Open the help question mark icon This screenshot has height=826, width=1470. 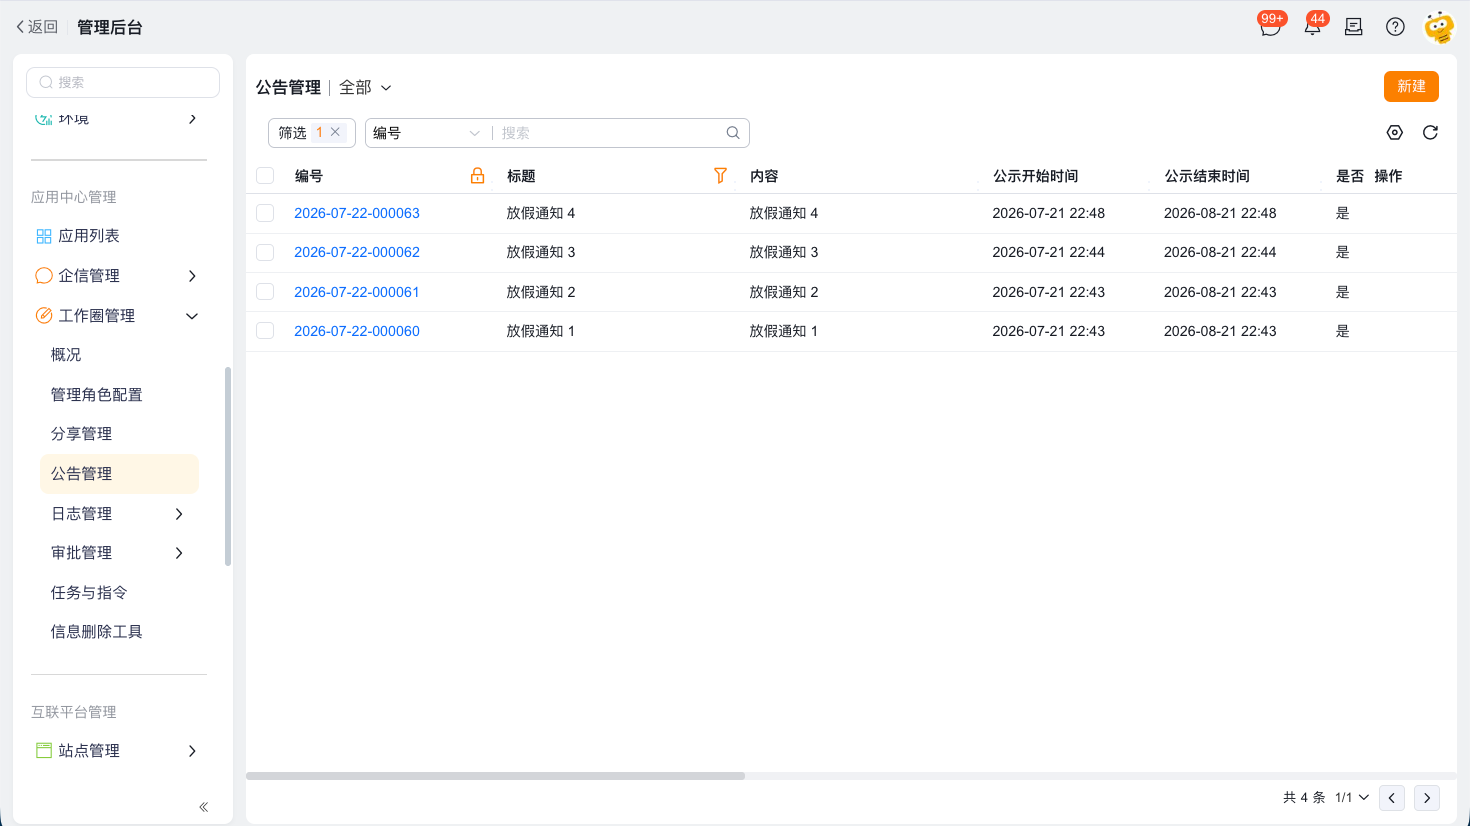(x=1395, y=27)
